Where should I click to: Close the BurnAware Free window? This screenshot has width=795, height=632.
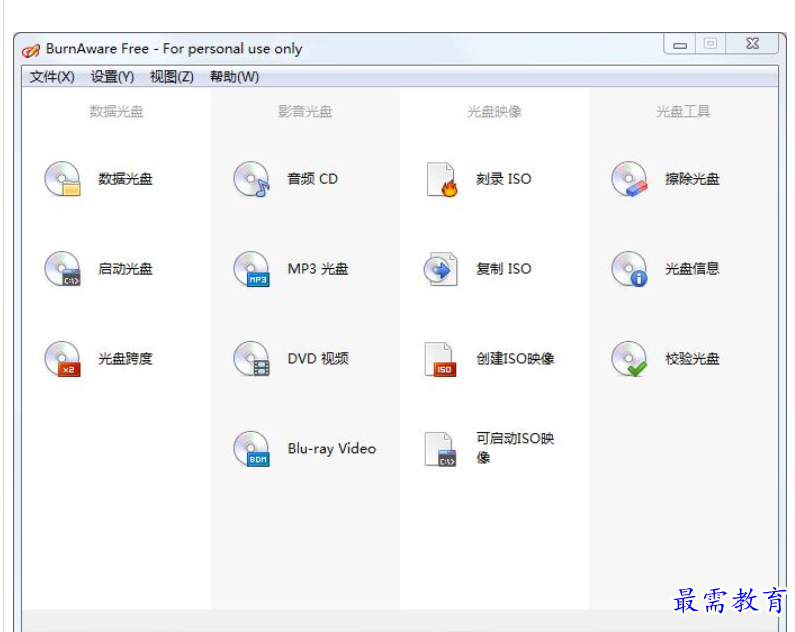[x=752, y=44]
